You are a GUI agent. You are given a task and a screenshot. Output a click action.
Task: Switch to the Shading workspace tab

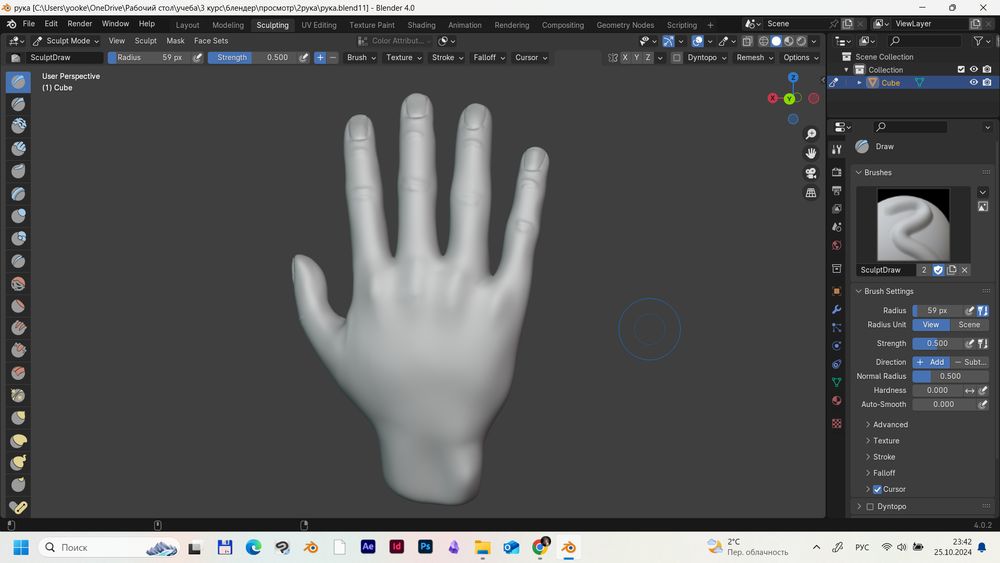(421, 25)
